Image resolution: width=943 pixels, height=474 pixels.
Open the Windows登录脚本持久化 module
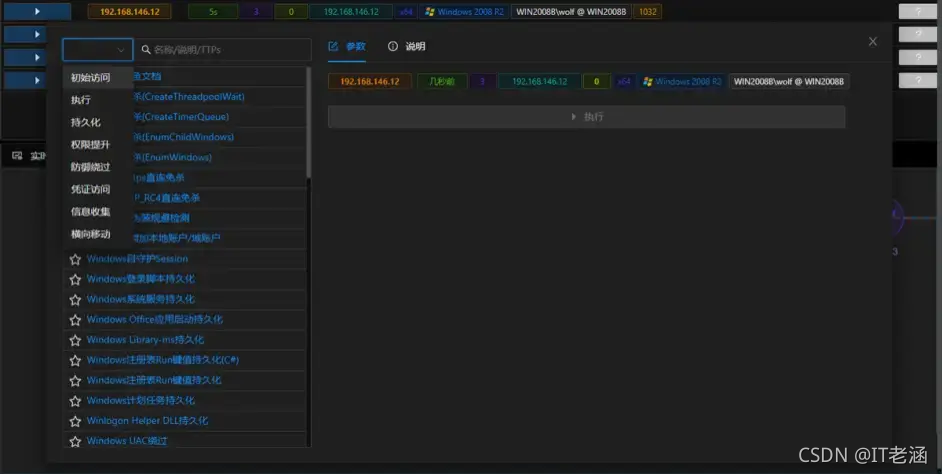[141, 279]
